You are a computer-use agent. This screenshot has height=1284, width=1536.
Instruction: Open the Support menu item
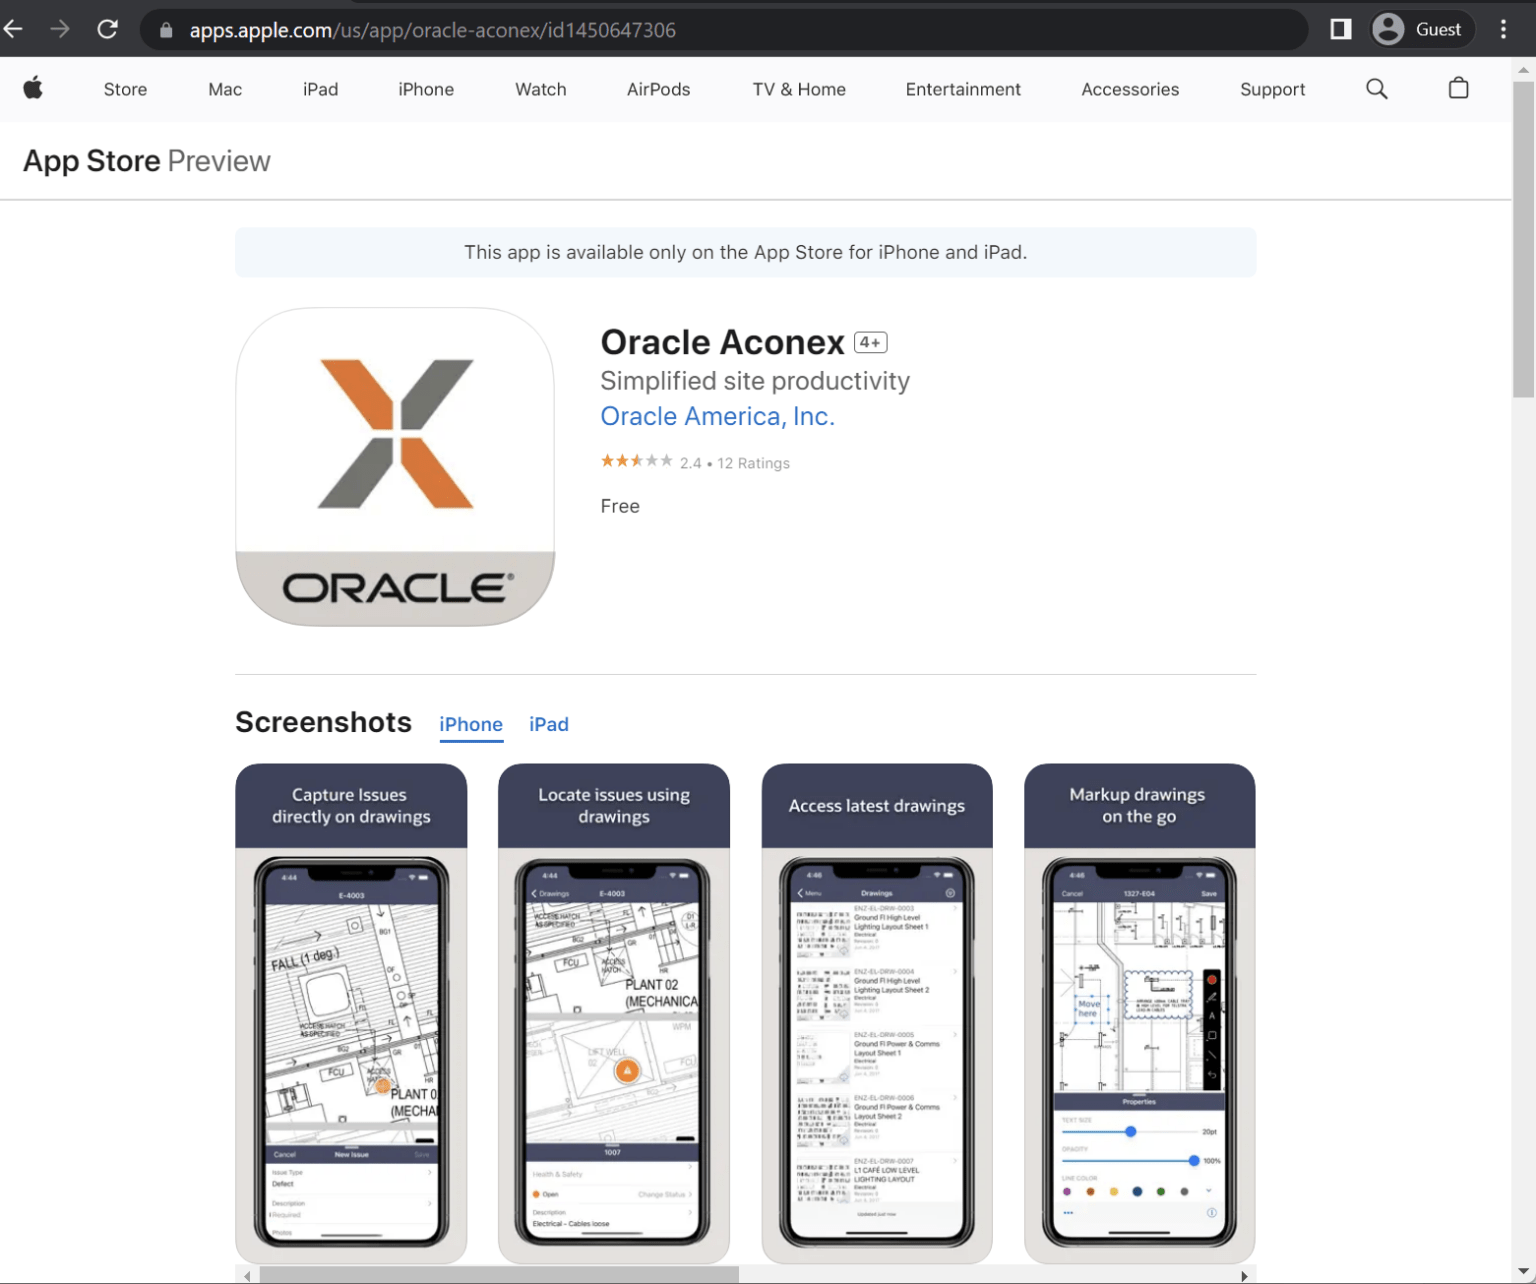(1272, 89)
